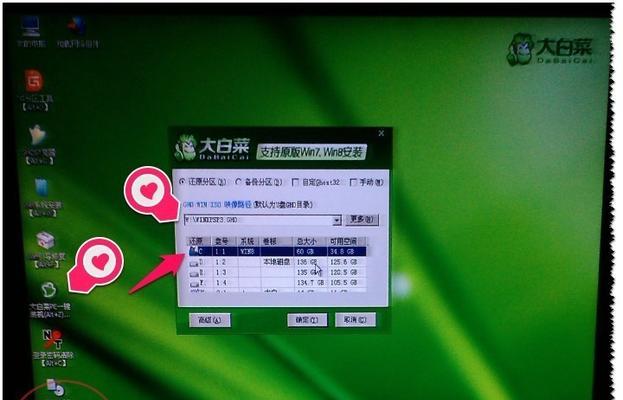Open the boot repair toolbox desktop icon
Viewport: 623px width, 400px height.
45,241
